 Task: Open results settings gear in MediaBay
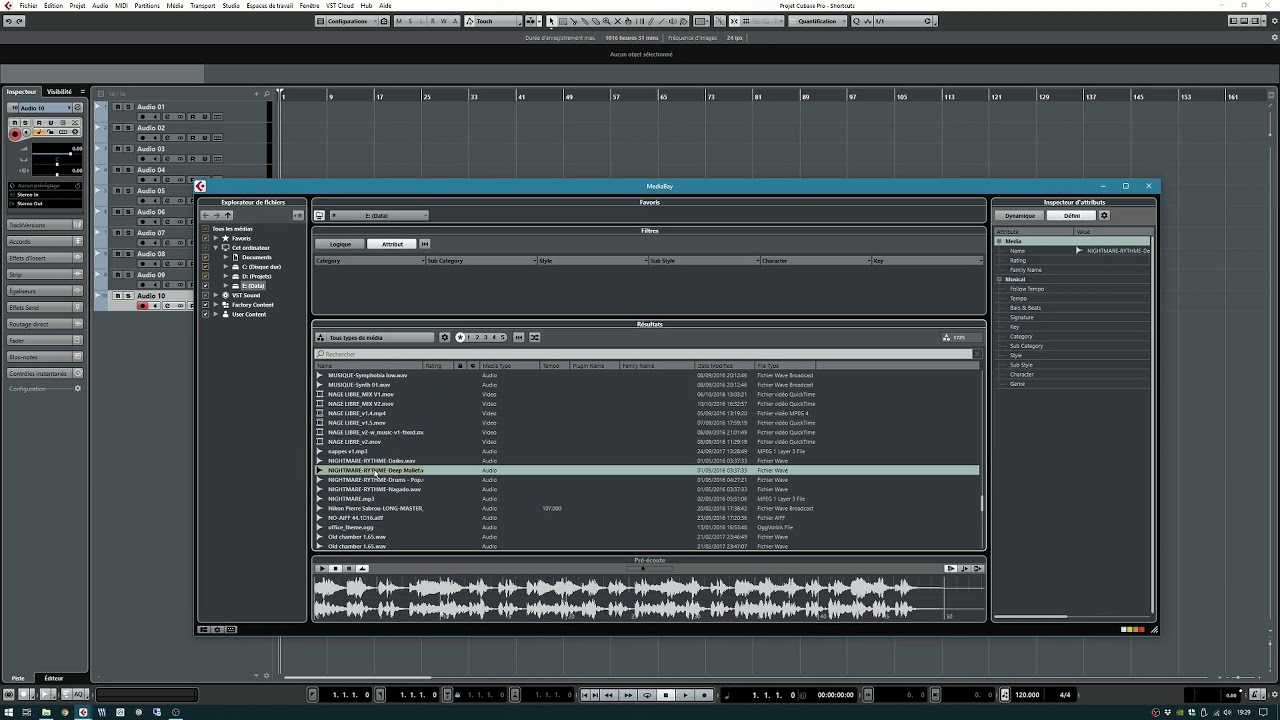pos(445,338)
